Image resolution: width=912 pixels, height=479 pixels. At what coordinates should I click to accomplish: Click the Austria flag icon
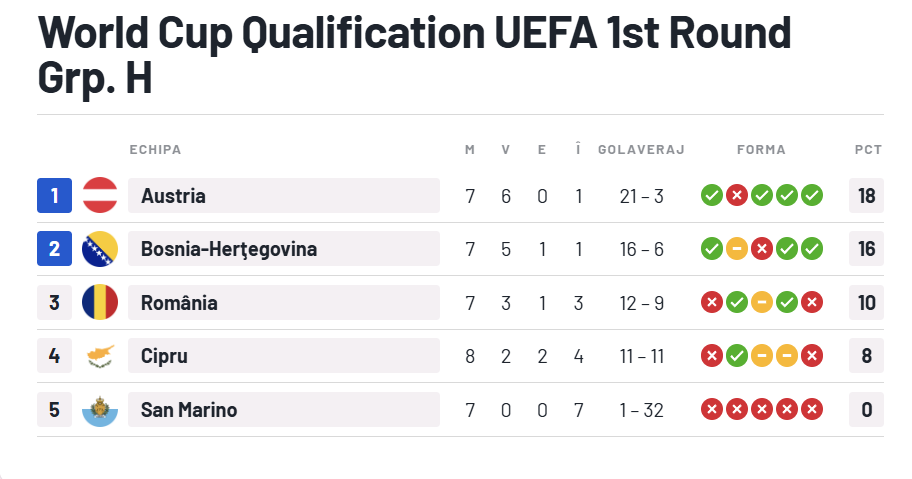[x=100, y=195]
